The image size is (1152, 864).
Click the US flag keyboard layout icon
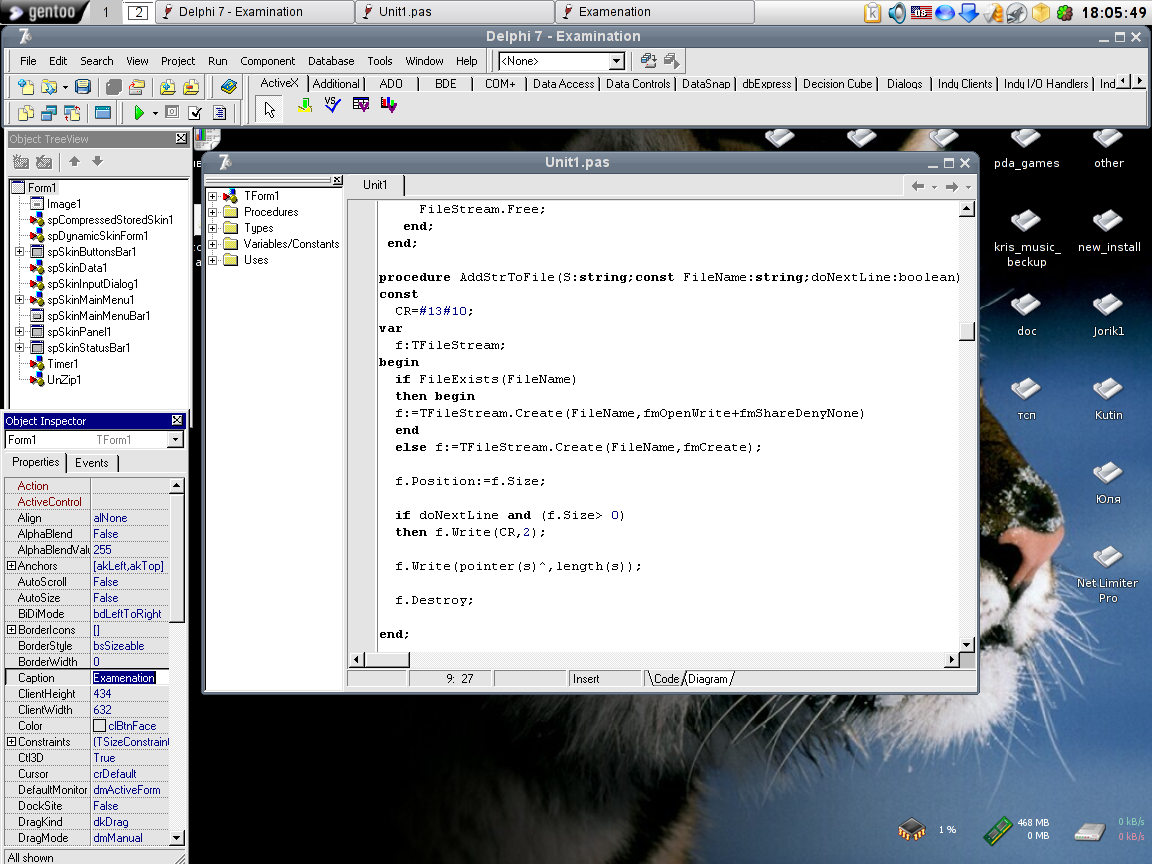point(921,12)
